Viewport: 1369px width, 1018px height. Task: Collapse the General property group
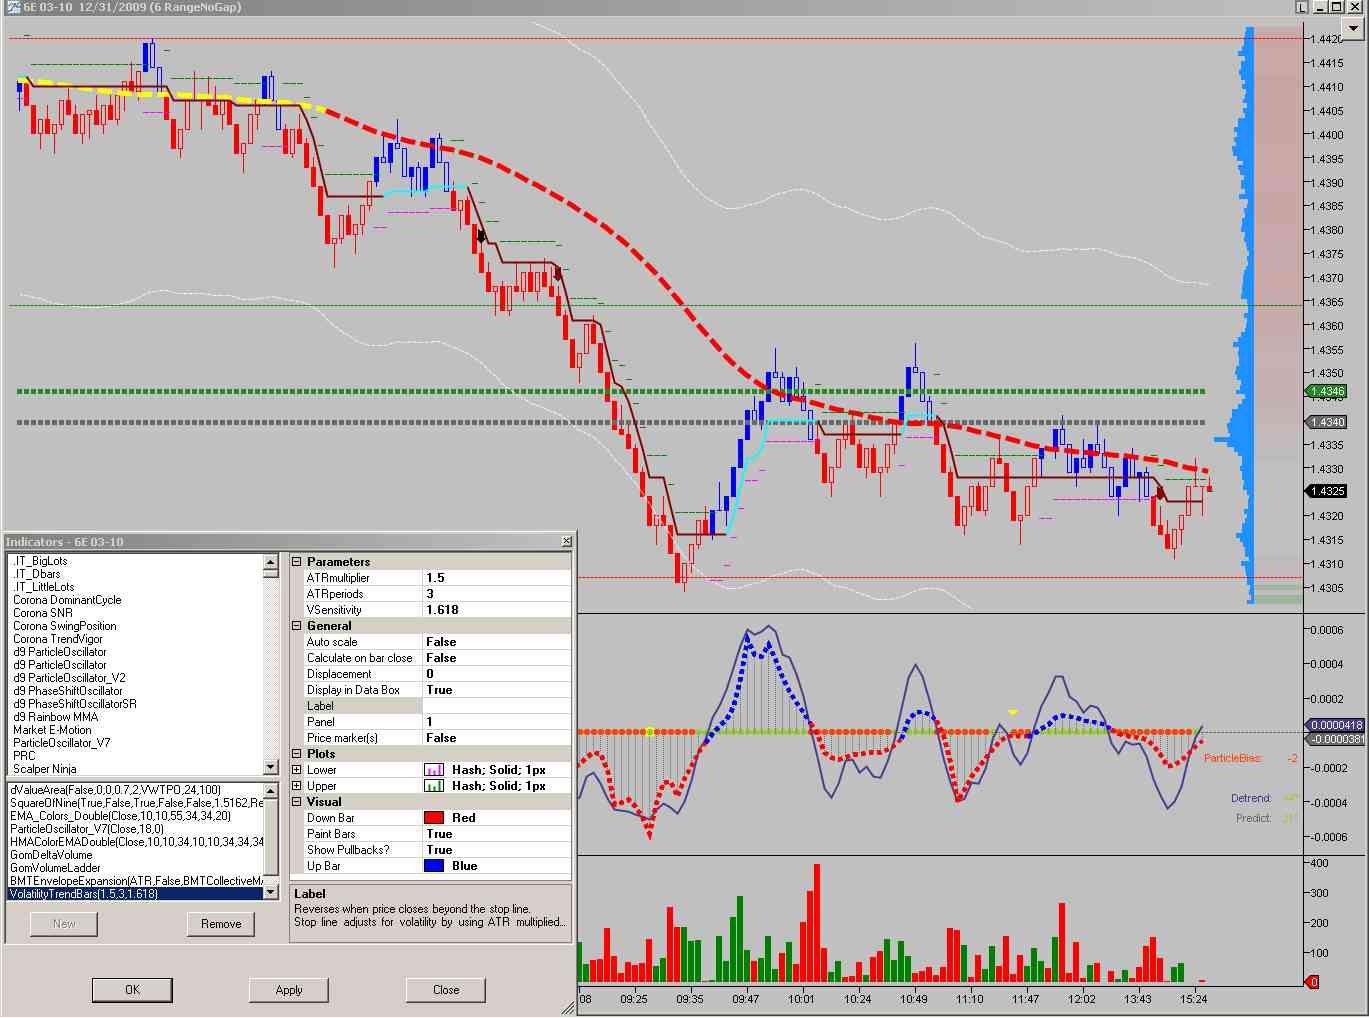click(x=296, y=626)
